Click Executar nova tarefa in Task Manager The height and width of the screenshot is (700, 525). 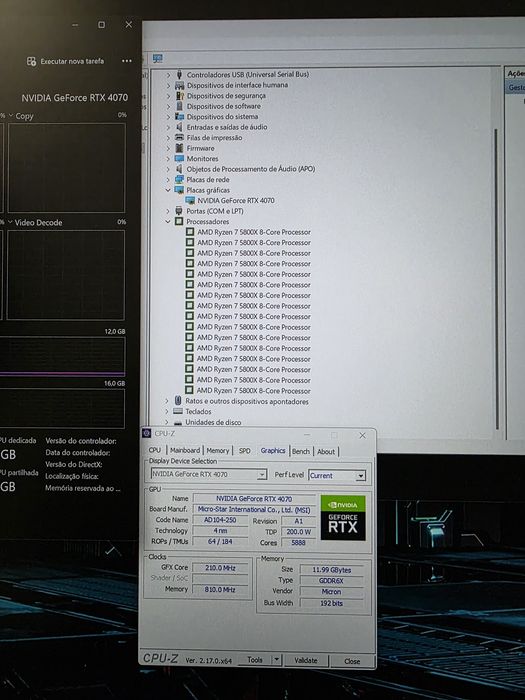point(66,61)
